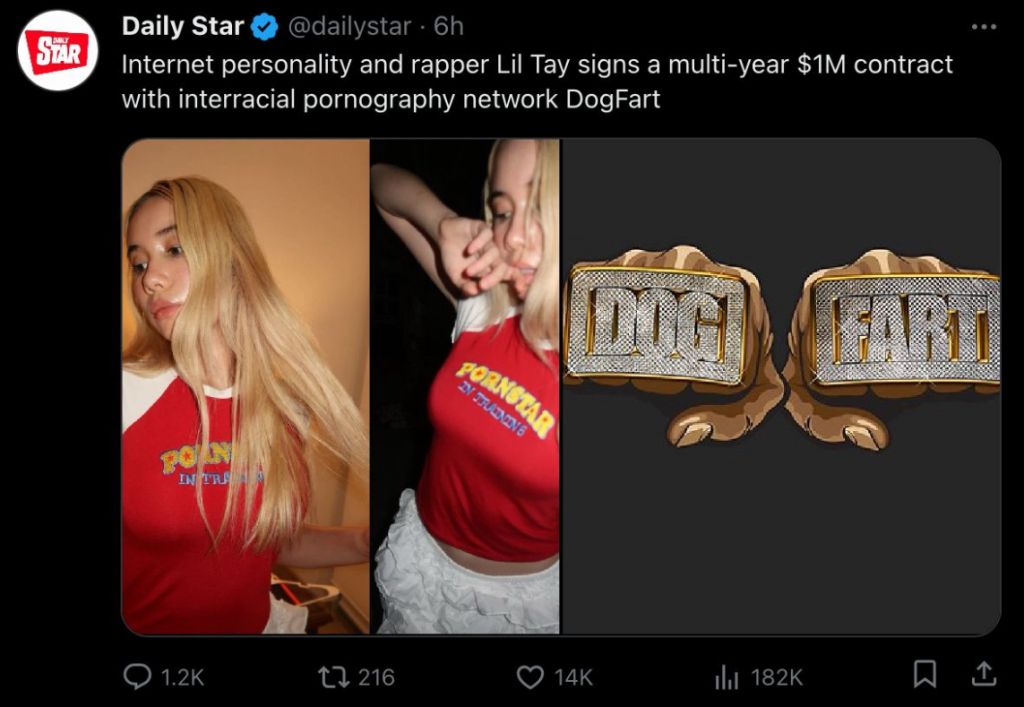Click the 6h timestamp
1024x707 pixels.
449,27
